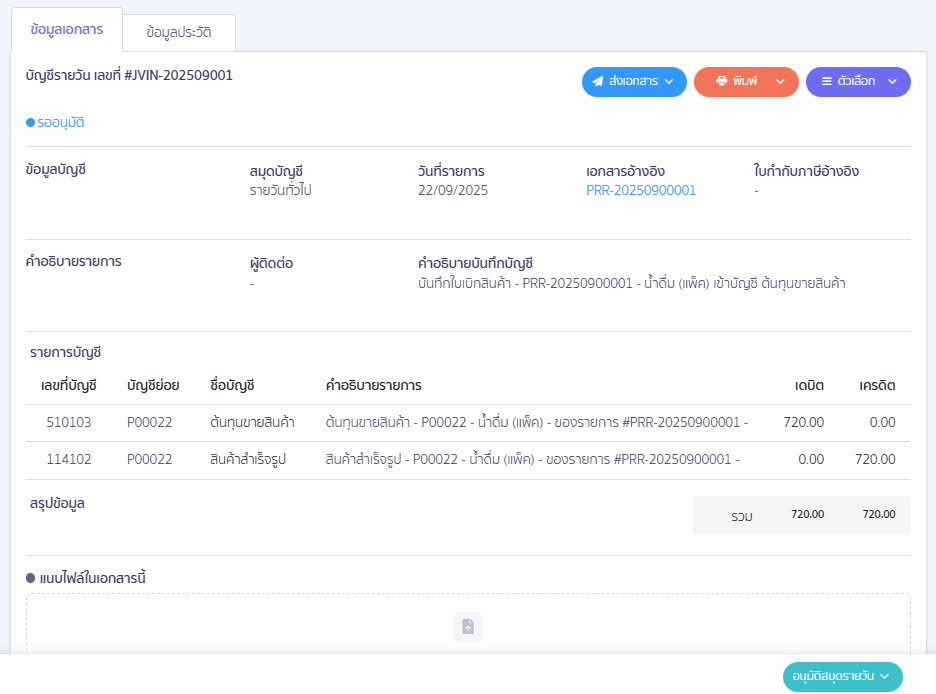
Task: Click description text in the 510103 row
Action: click(537, 422)
